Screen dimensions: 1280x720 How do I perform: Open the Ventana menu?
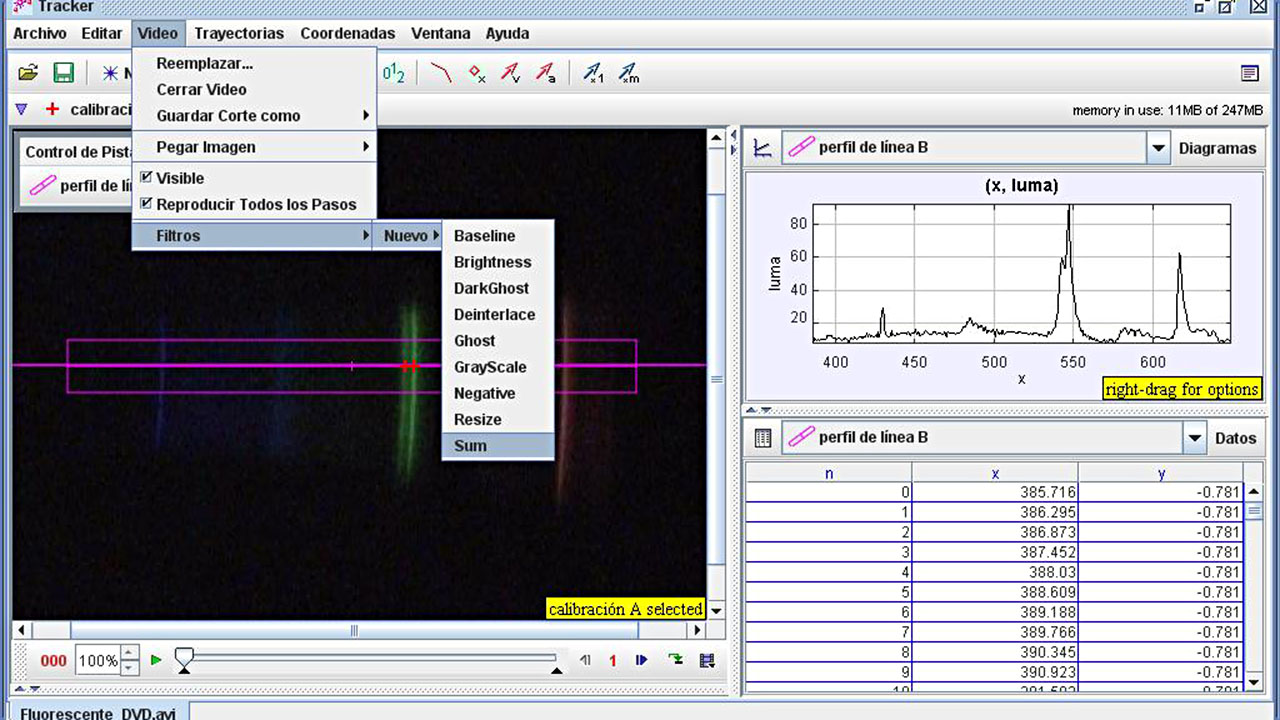coord(441,33)
